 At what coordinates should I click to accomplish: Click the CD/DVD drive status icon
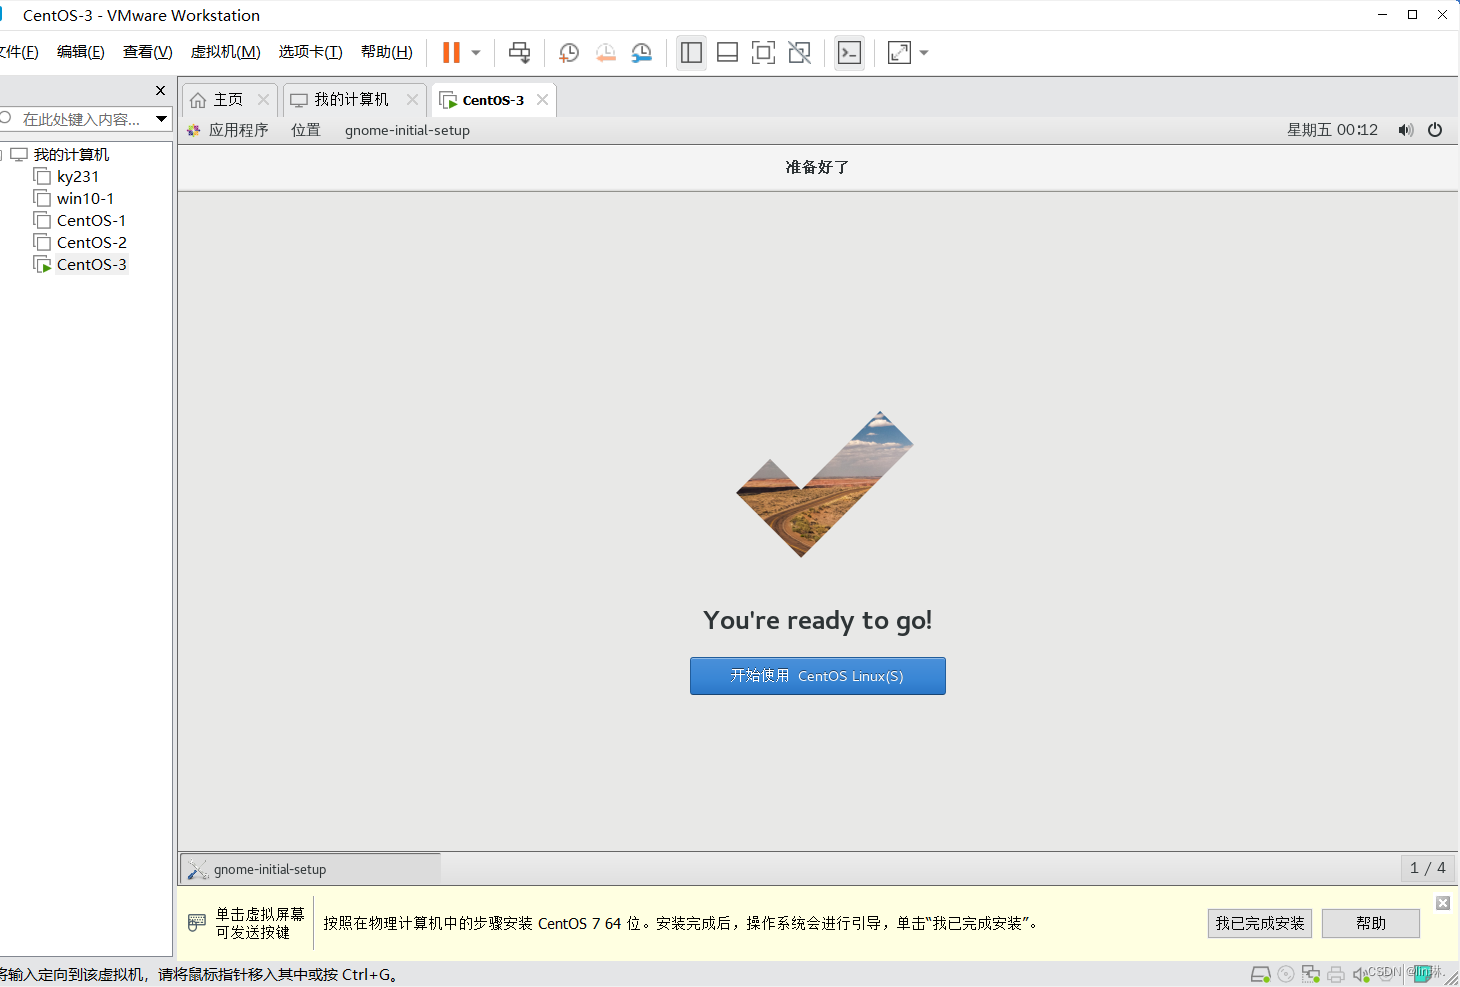(1286, 974)
